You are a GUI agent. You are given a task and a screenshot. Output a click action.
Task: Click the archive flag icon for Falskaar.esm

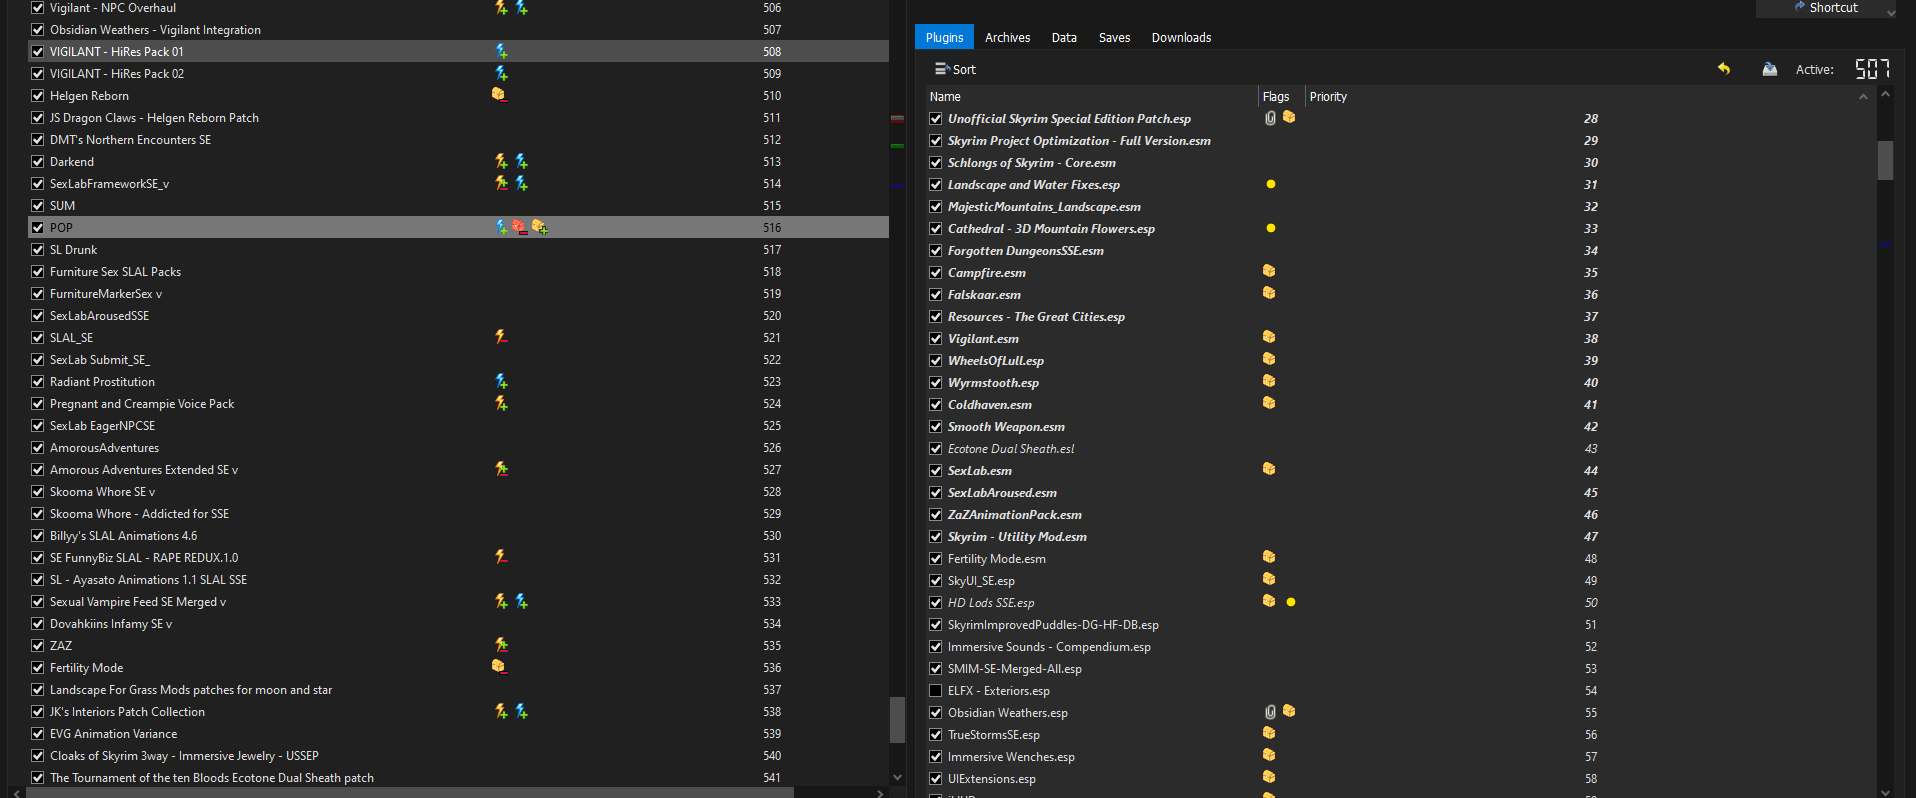(1269, 293)
